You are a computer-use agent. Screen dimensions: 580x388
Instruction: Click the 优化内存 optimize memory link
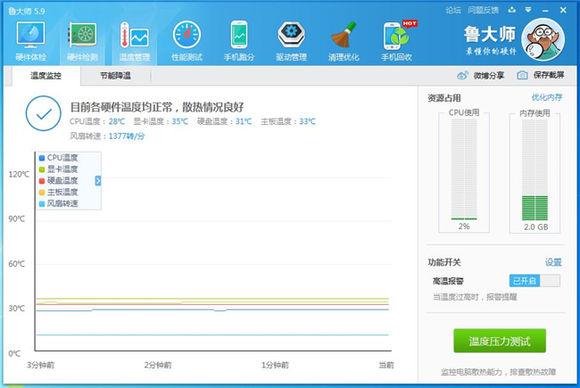[x=547, y=97]
